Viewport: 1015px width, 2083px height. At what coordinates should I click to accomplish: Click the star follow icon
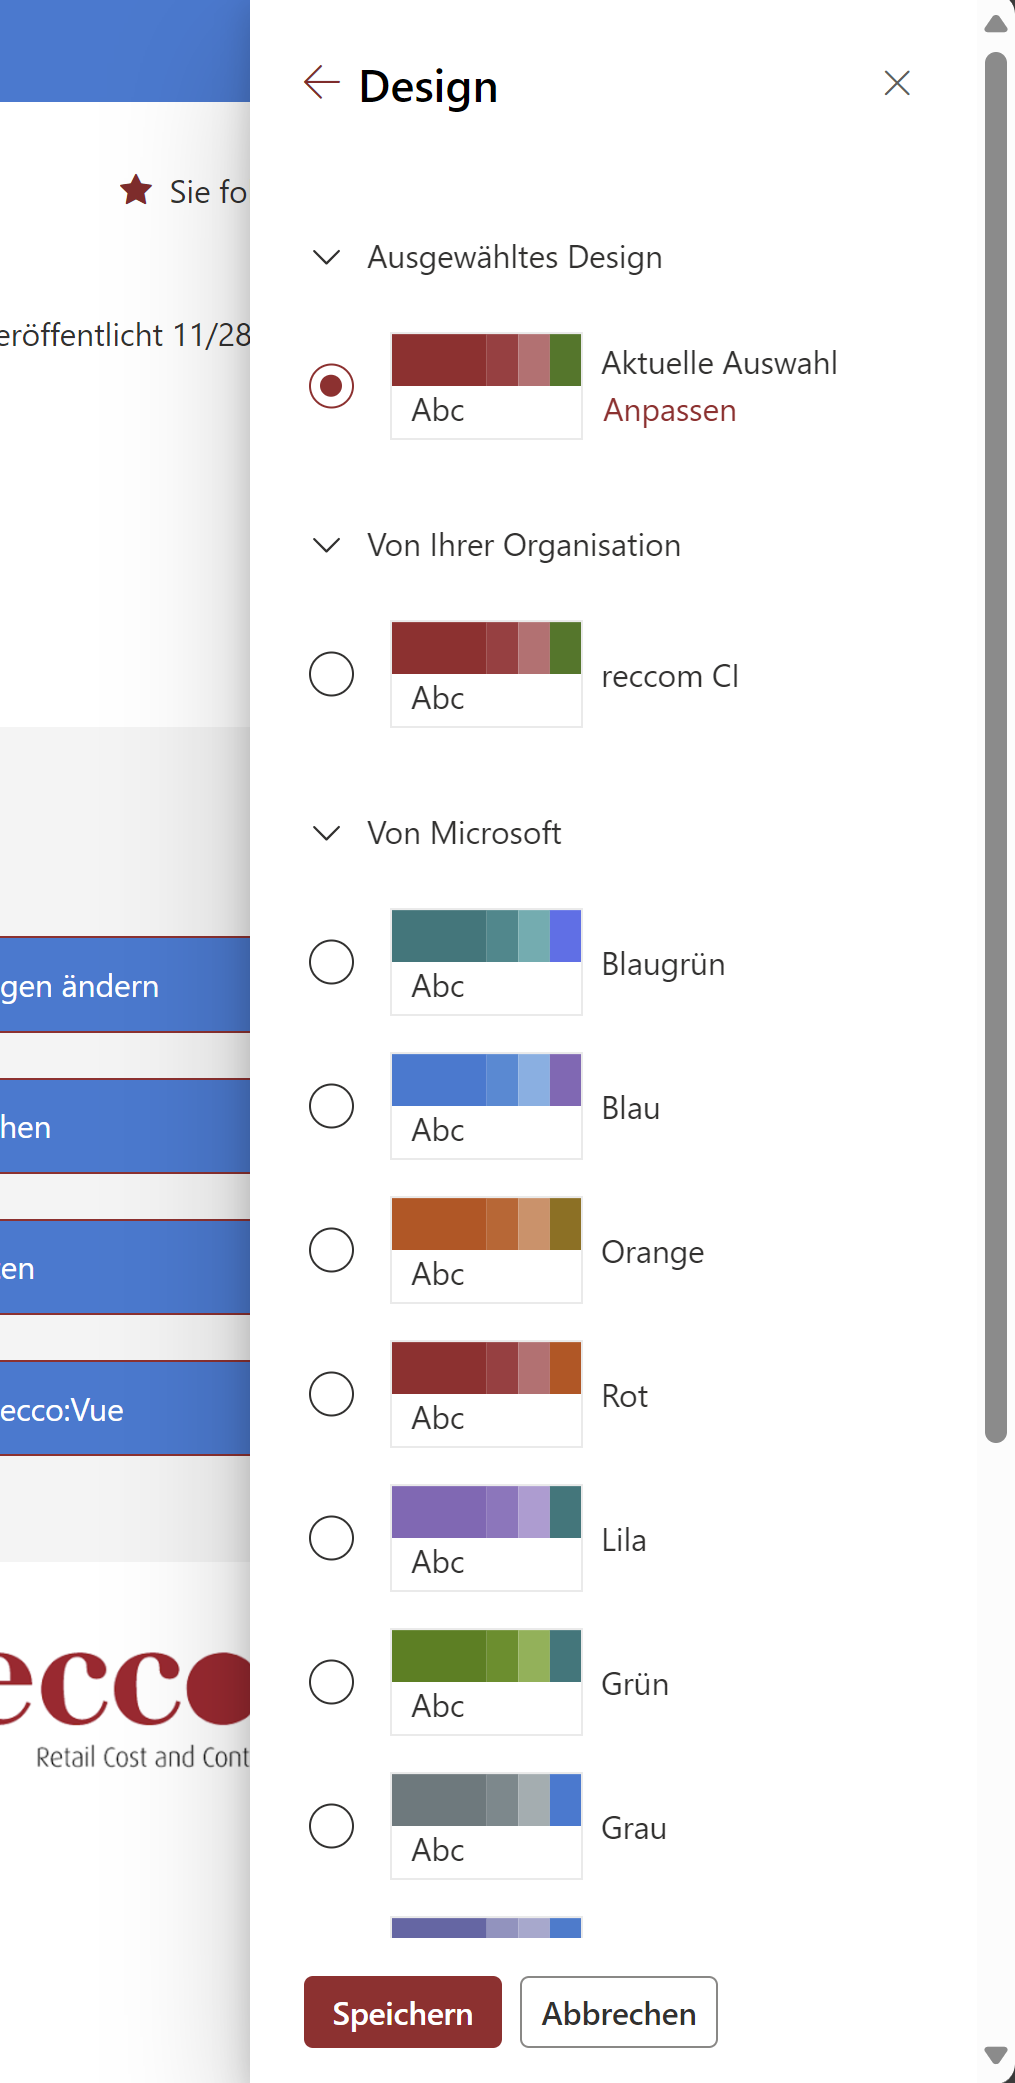tap(136, 190)
